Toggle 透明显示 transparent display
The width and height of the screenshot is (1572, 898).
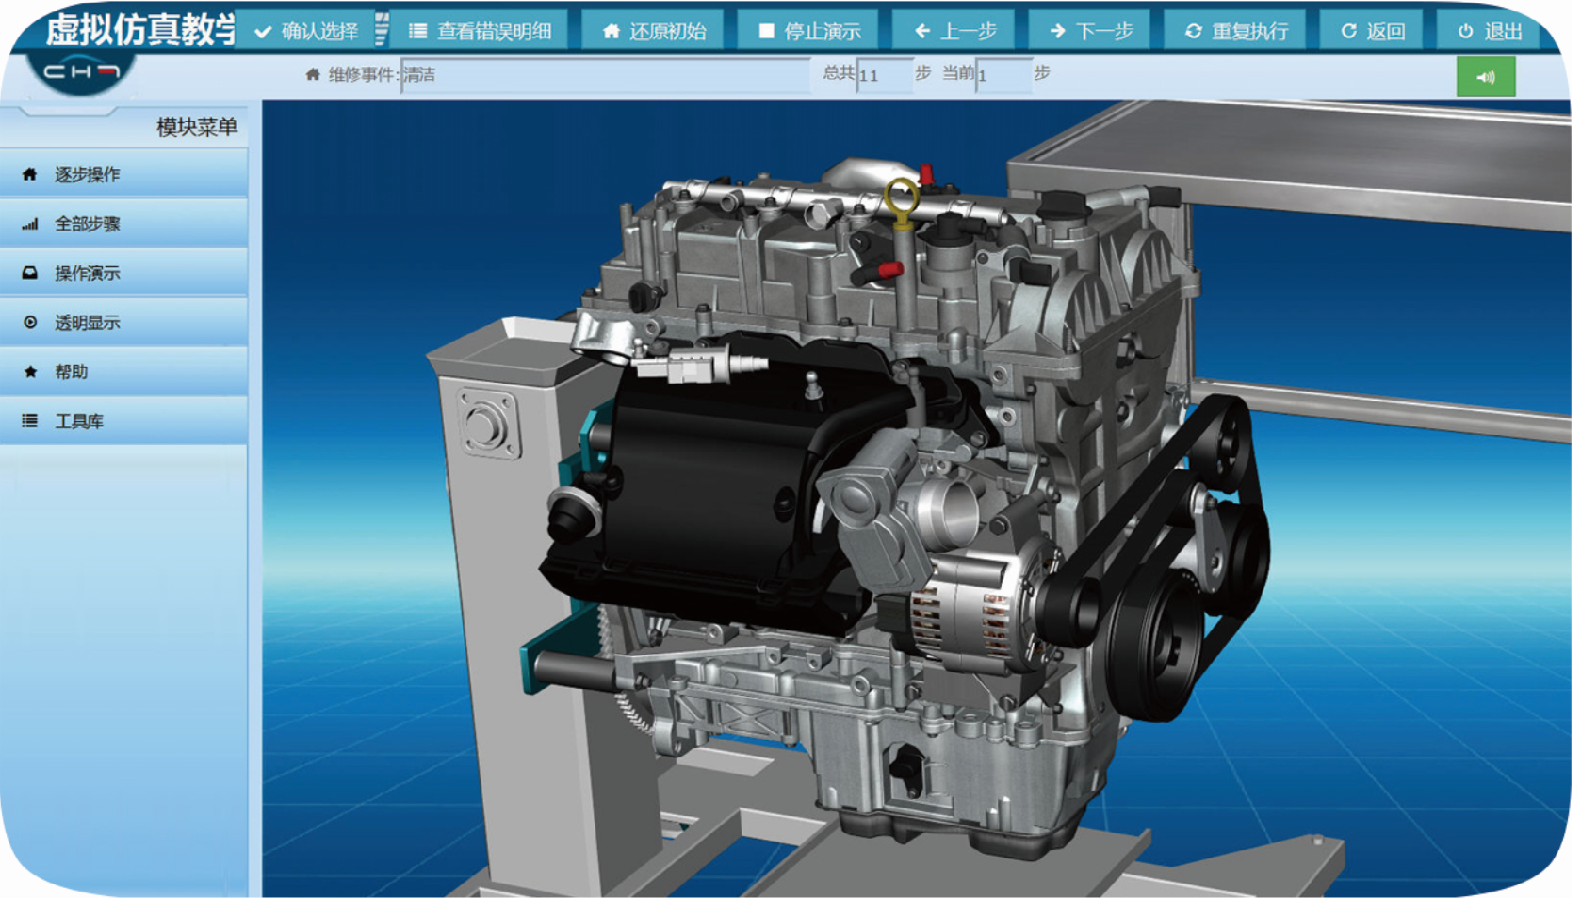tap(124, 322)
